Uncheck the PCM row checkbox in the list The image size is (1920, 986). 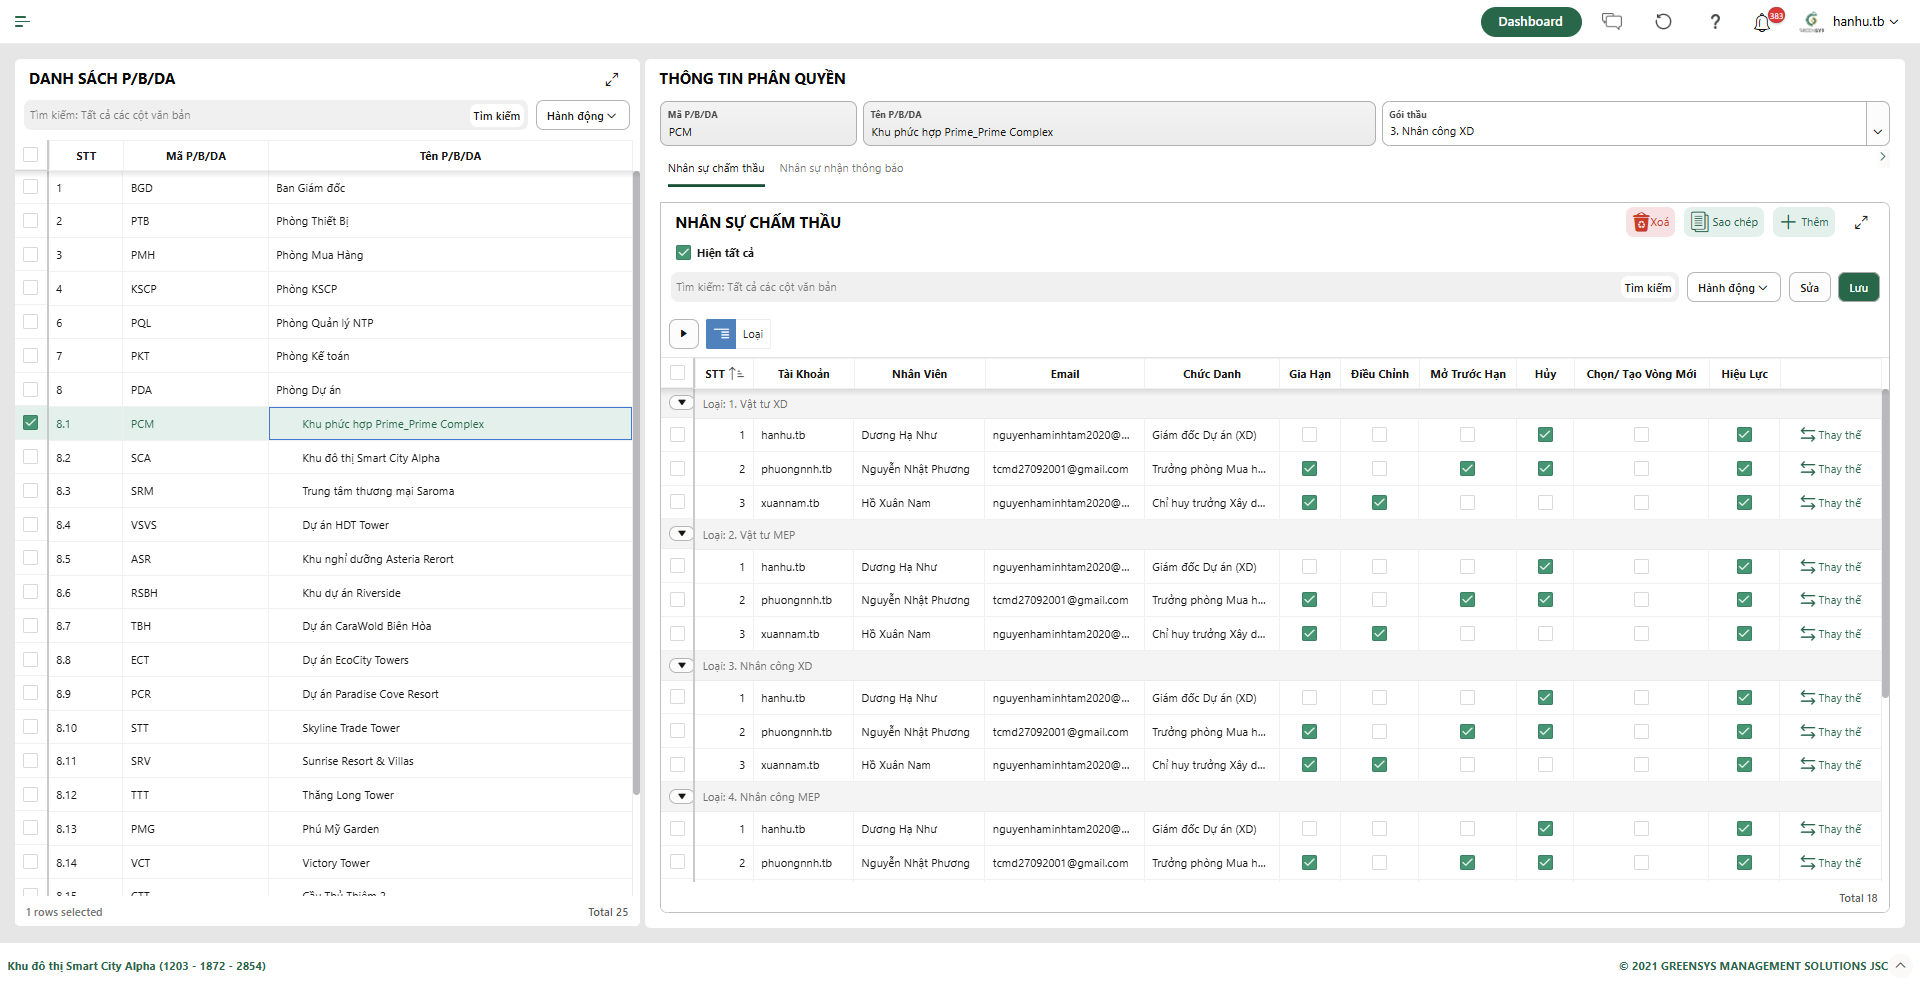[x=31, y=423]
